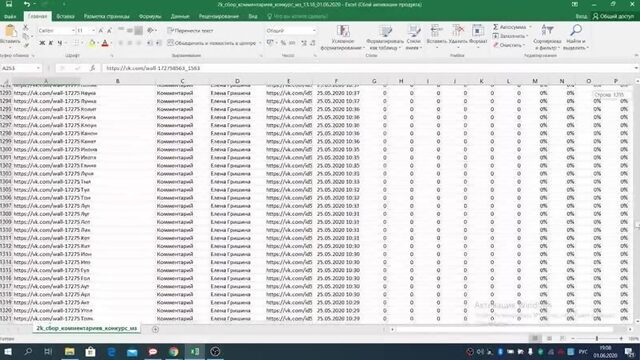Switch to the Formulas ribbon tab
640x360 pixels.
[150, 16]
